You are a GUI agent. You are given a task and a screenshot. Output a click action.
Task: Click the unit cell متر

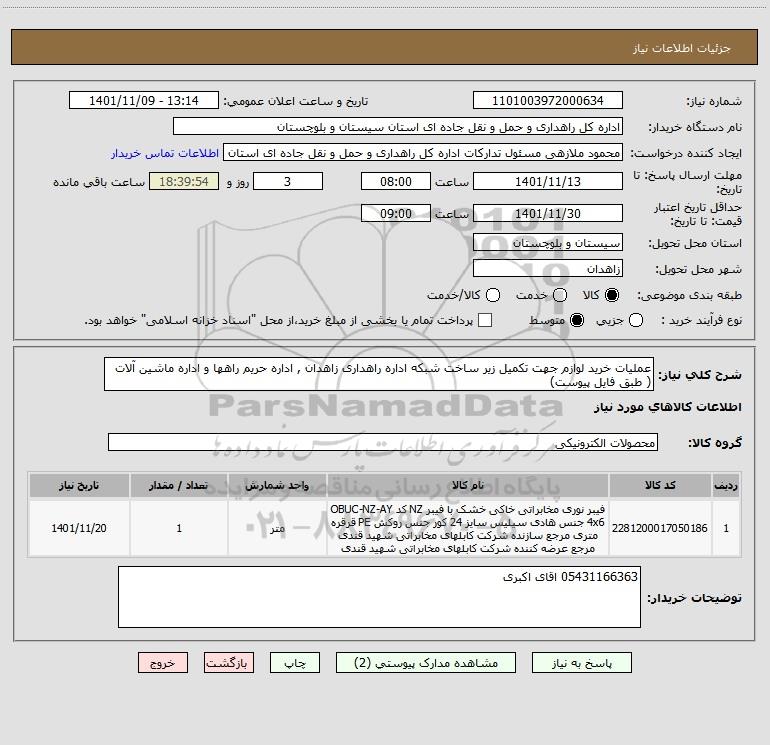pos(277,528)
